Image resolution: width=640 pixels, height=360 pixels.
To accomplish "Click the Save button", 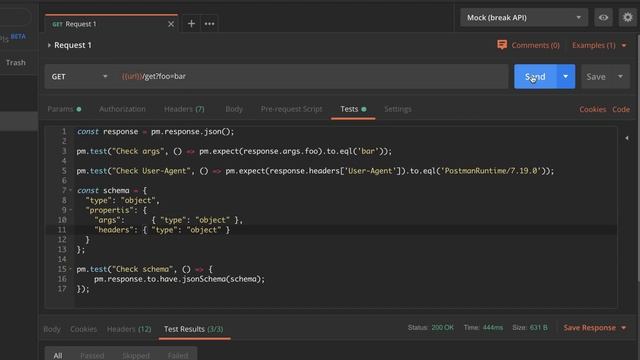I will [596, 76].
